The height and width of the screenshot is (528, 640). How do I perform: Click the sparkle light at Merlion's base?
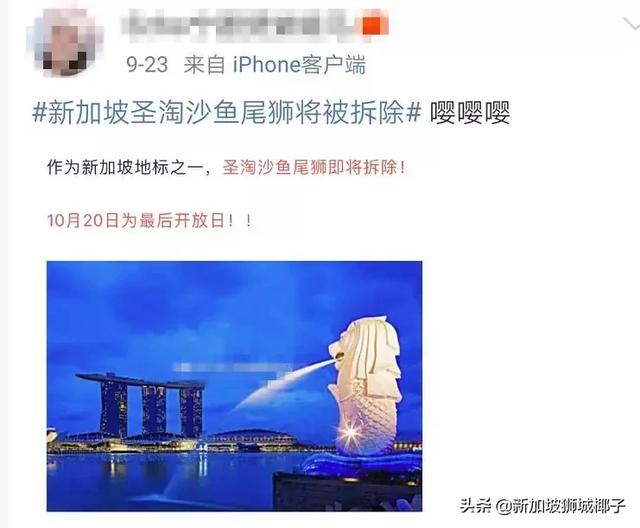click(x=349, y=434)
